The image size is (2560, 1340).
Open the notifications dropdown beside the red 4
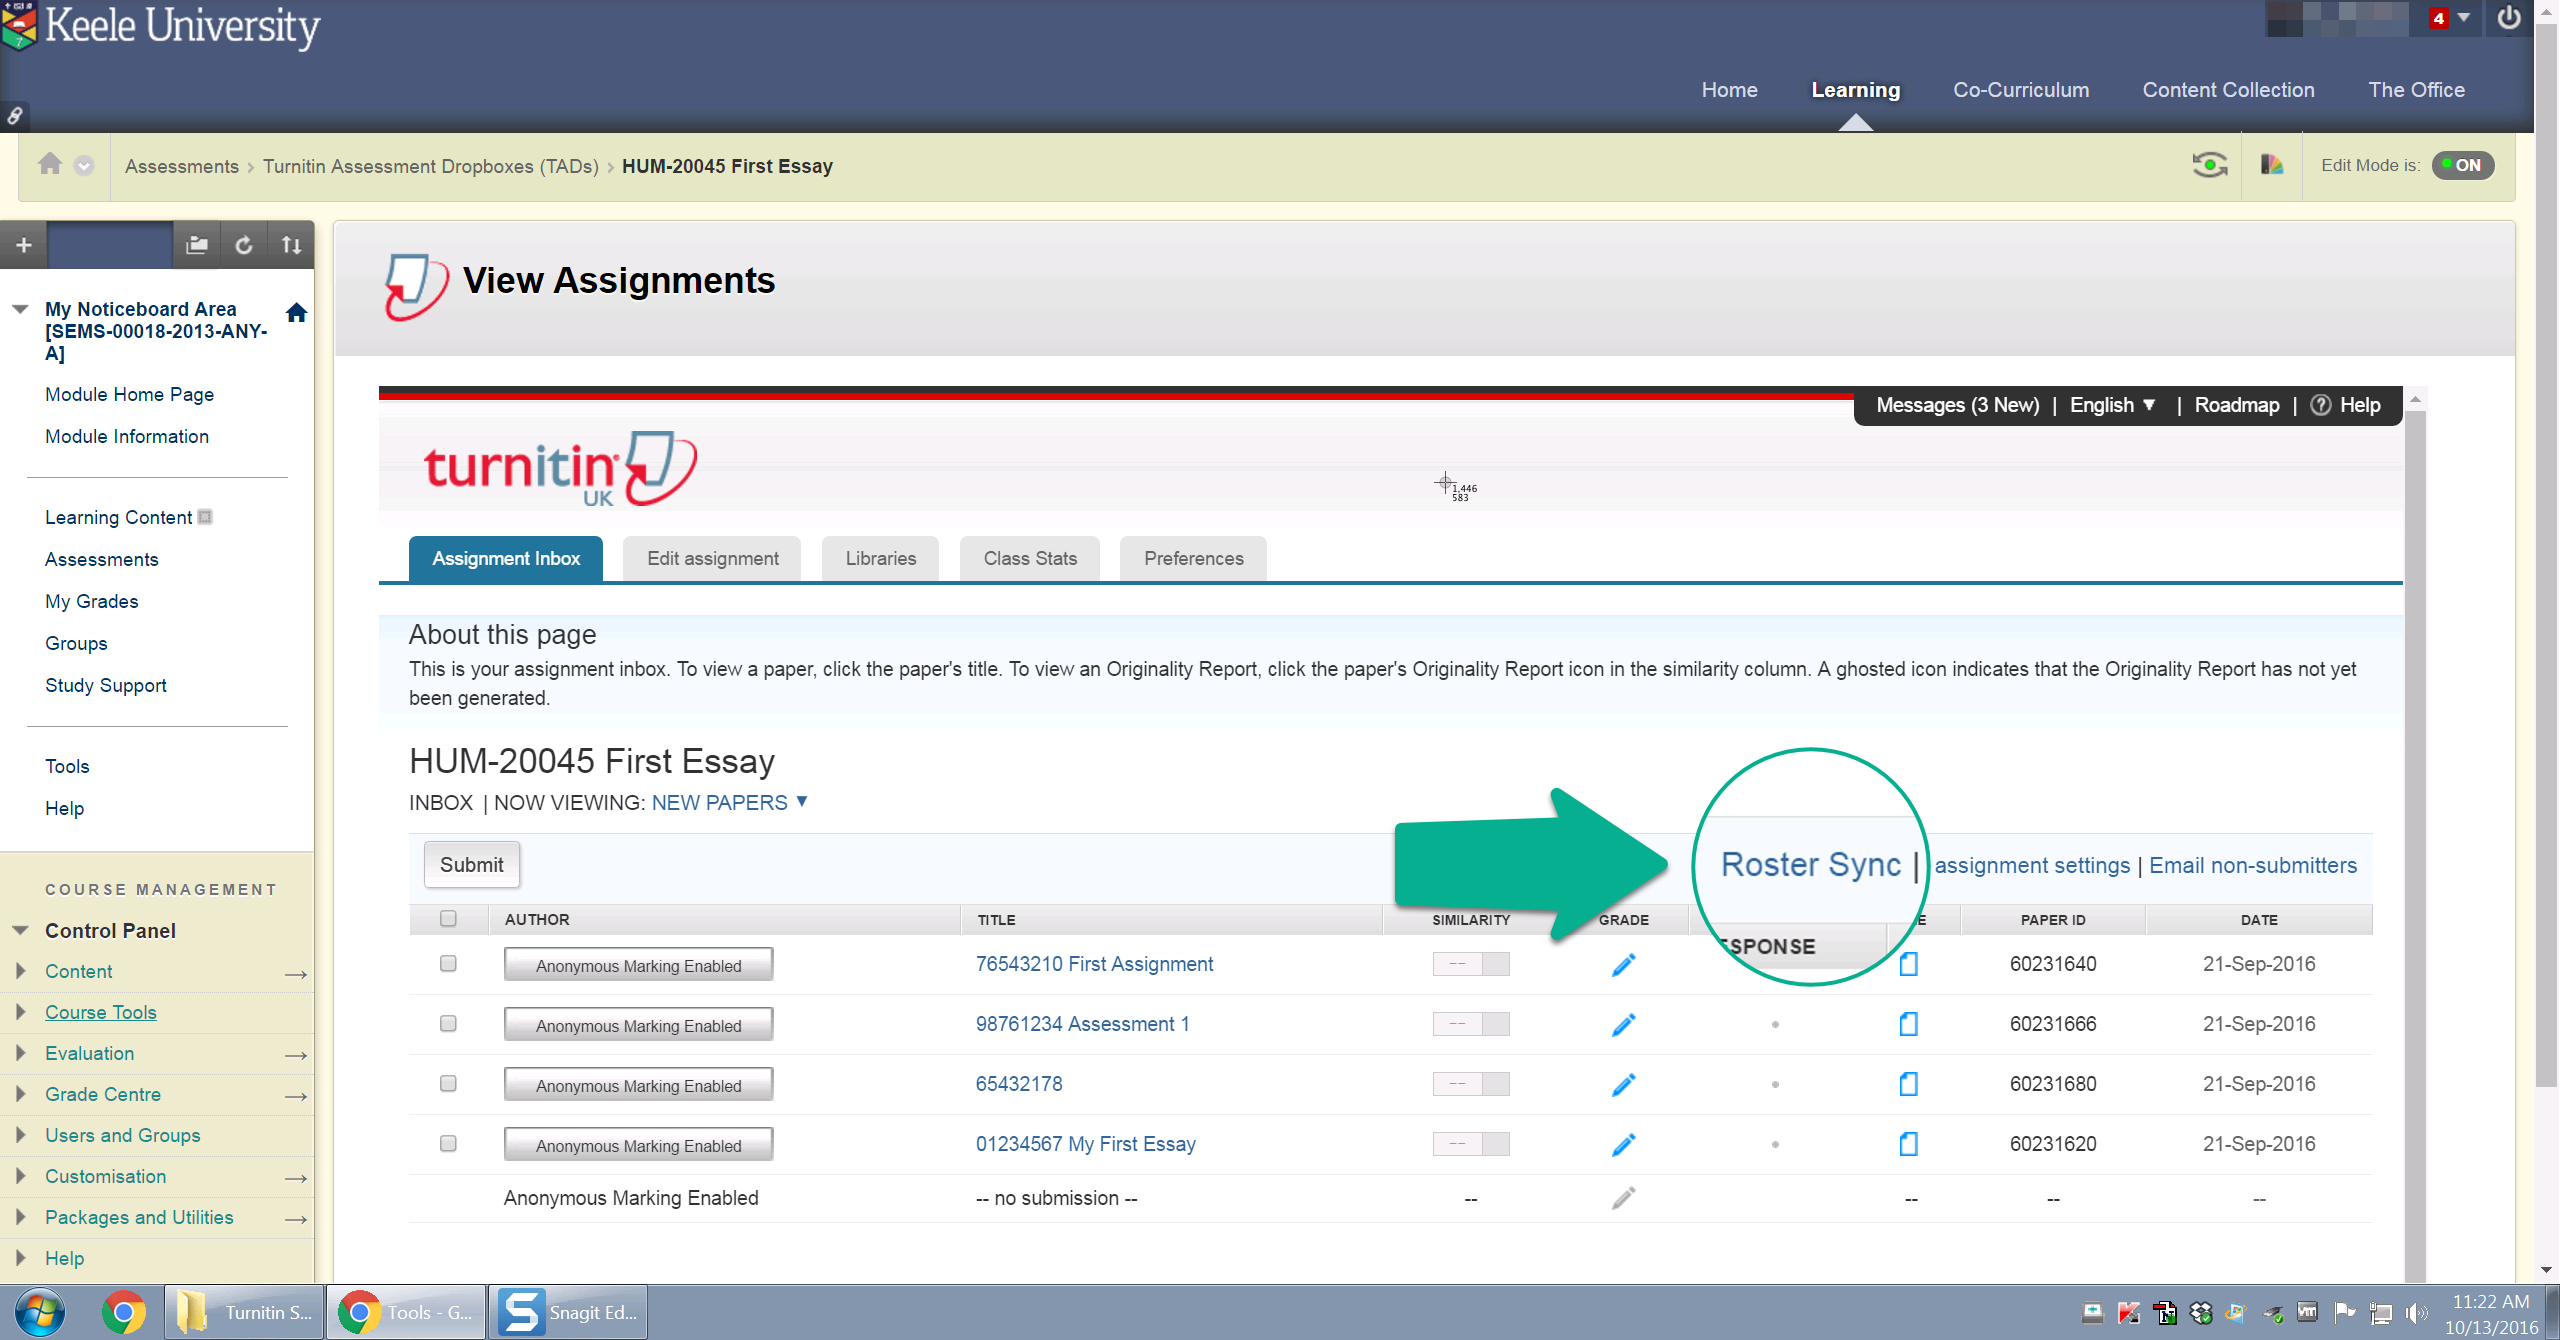pos(2463,18)
